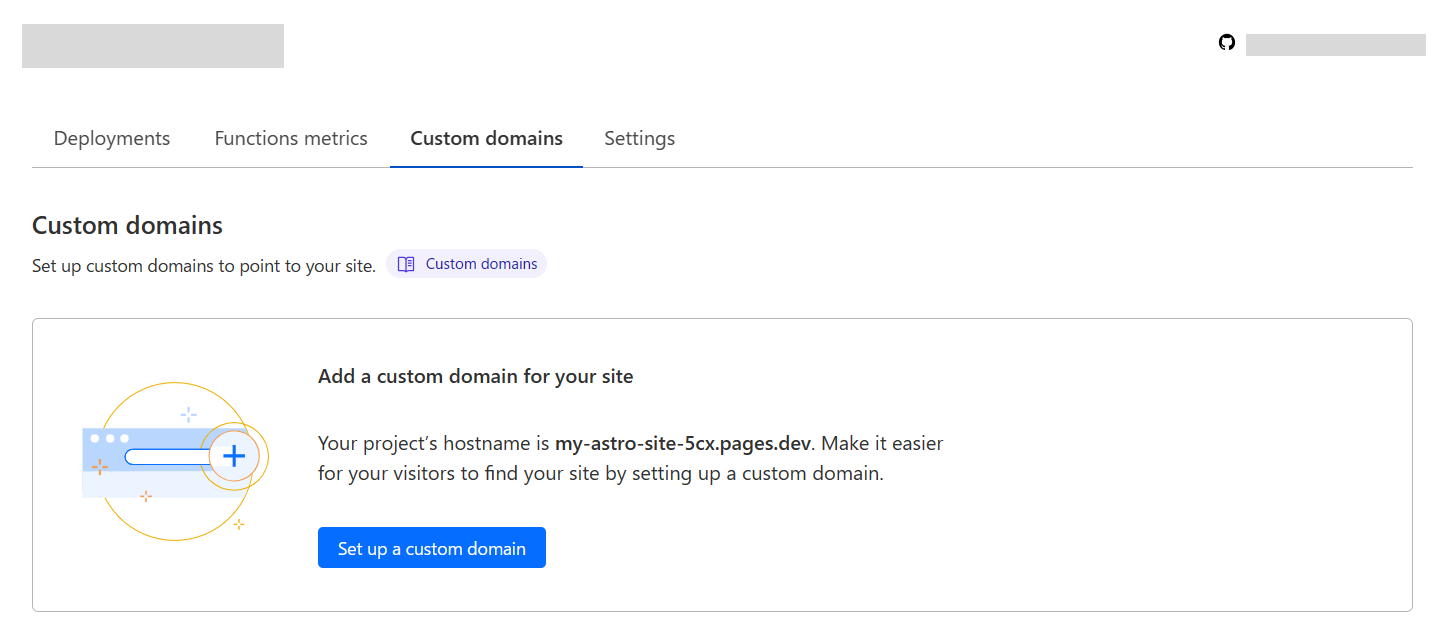
Task: Click the light blue sparkle above browser illustration
Action: point(188,414)
